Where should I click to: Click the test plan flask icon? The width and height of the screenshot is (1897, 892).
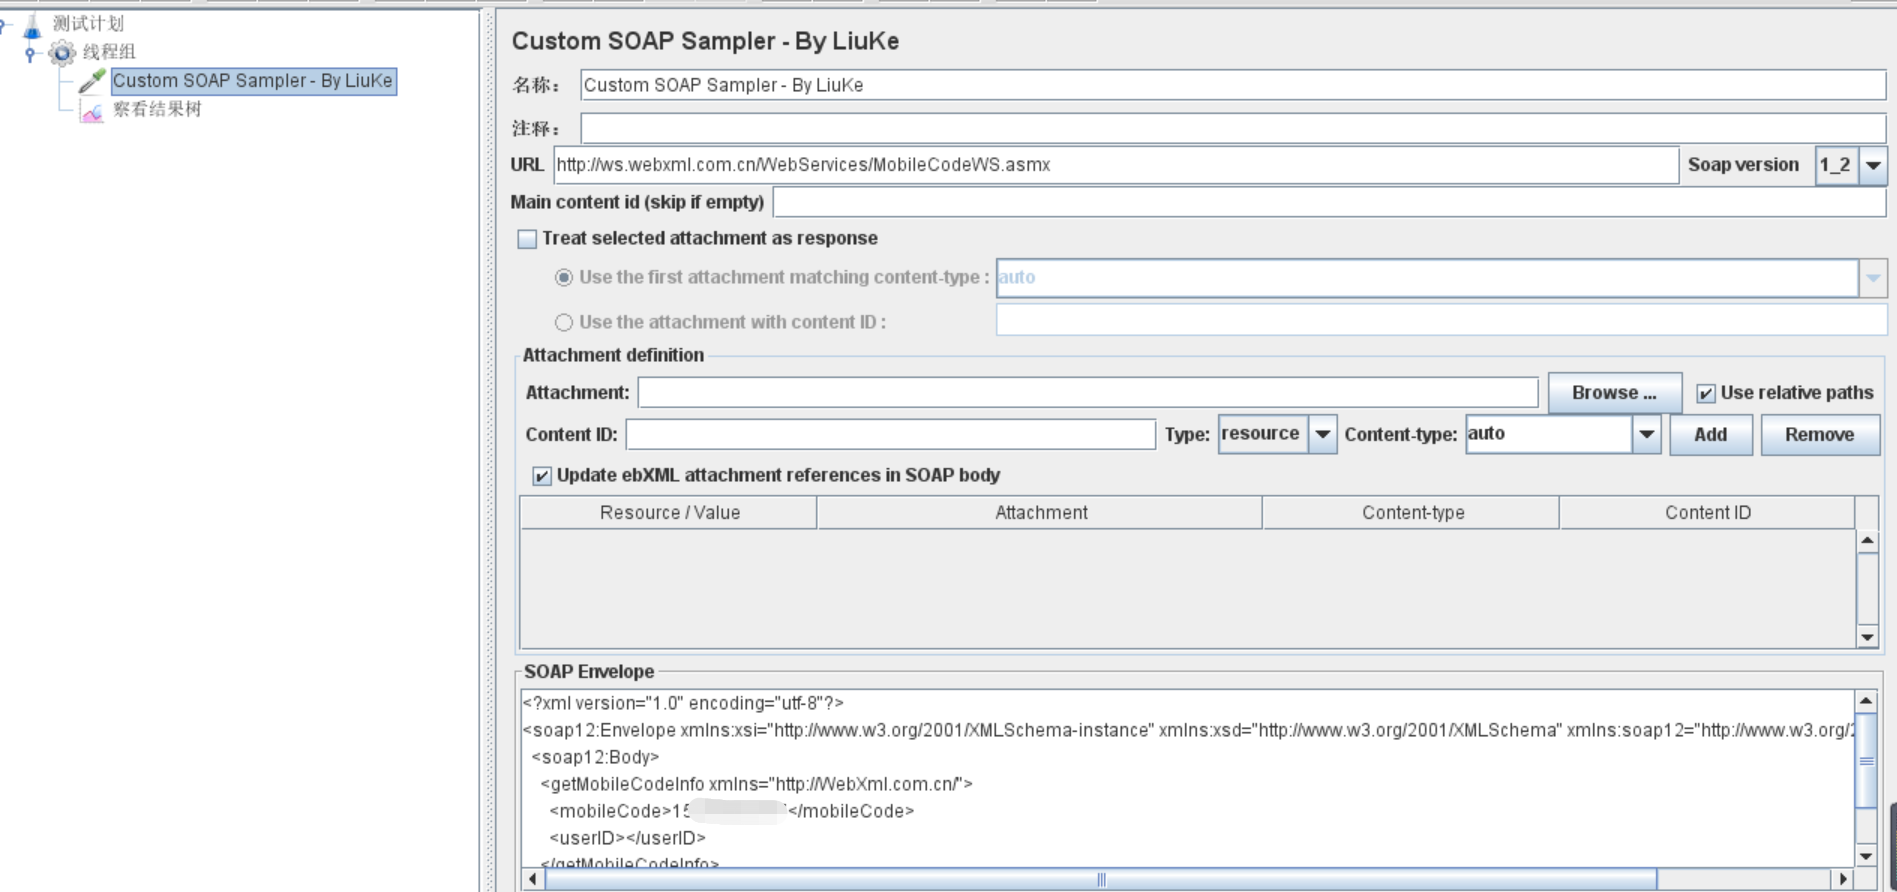pyautogui.click(x=32, y=25)
